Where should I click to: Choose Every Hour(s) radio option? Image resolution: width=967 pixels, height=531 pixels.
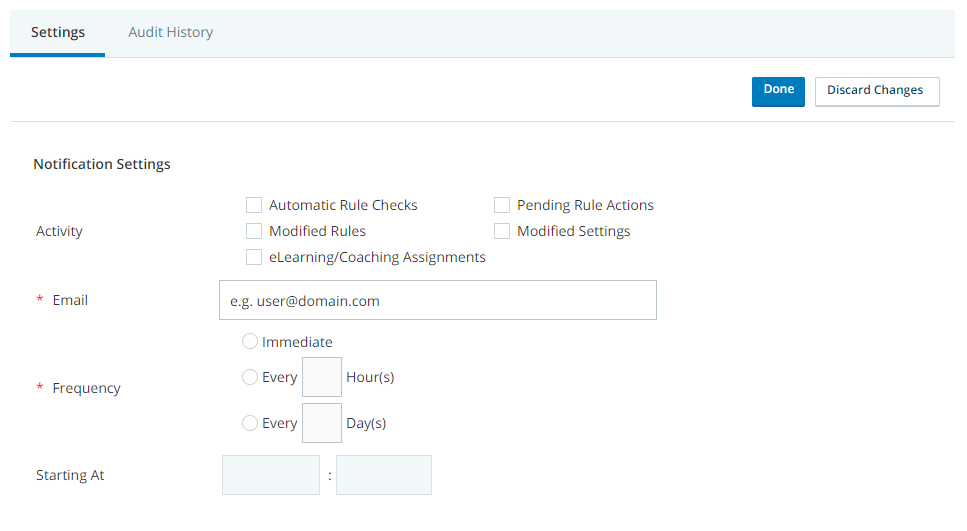point(250,377)
